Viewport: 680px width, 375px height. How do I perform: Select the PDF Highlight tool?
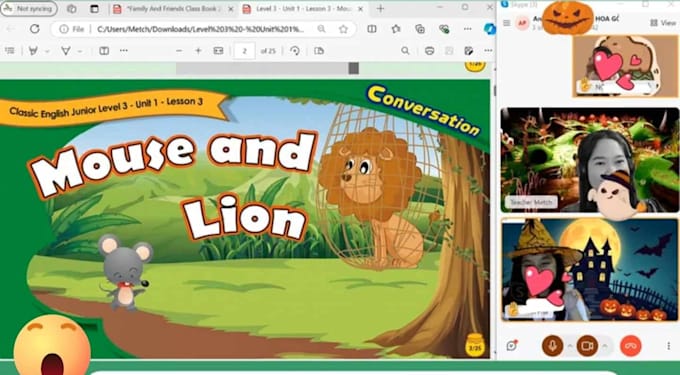pyautogui.click(x=33, y=51)
